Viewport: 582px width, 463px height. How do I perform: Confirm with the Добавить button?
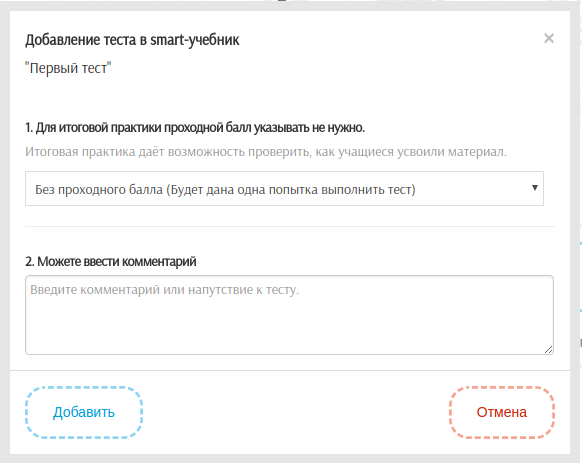(84, 412)
